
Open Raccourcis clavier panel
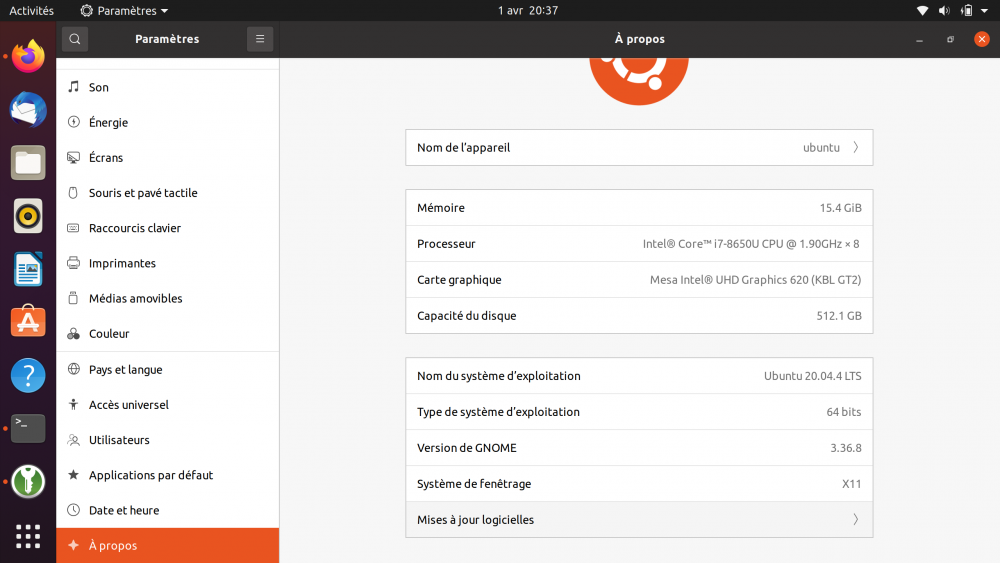tap(168, 228)
